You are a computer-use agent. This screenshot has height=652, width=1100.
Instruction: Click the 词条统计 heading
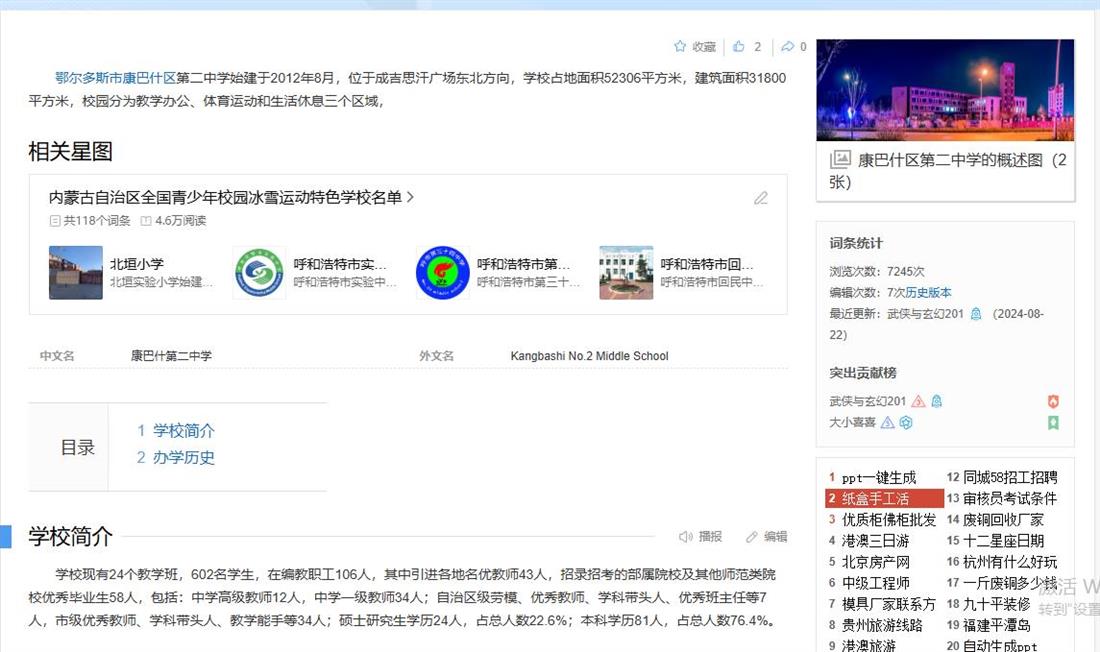(x=856, y=244)
